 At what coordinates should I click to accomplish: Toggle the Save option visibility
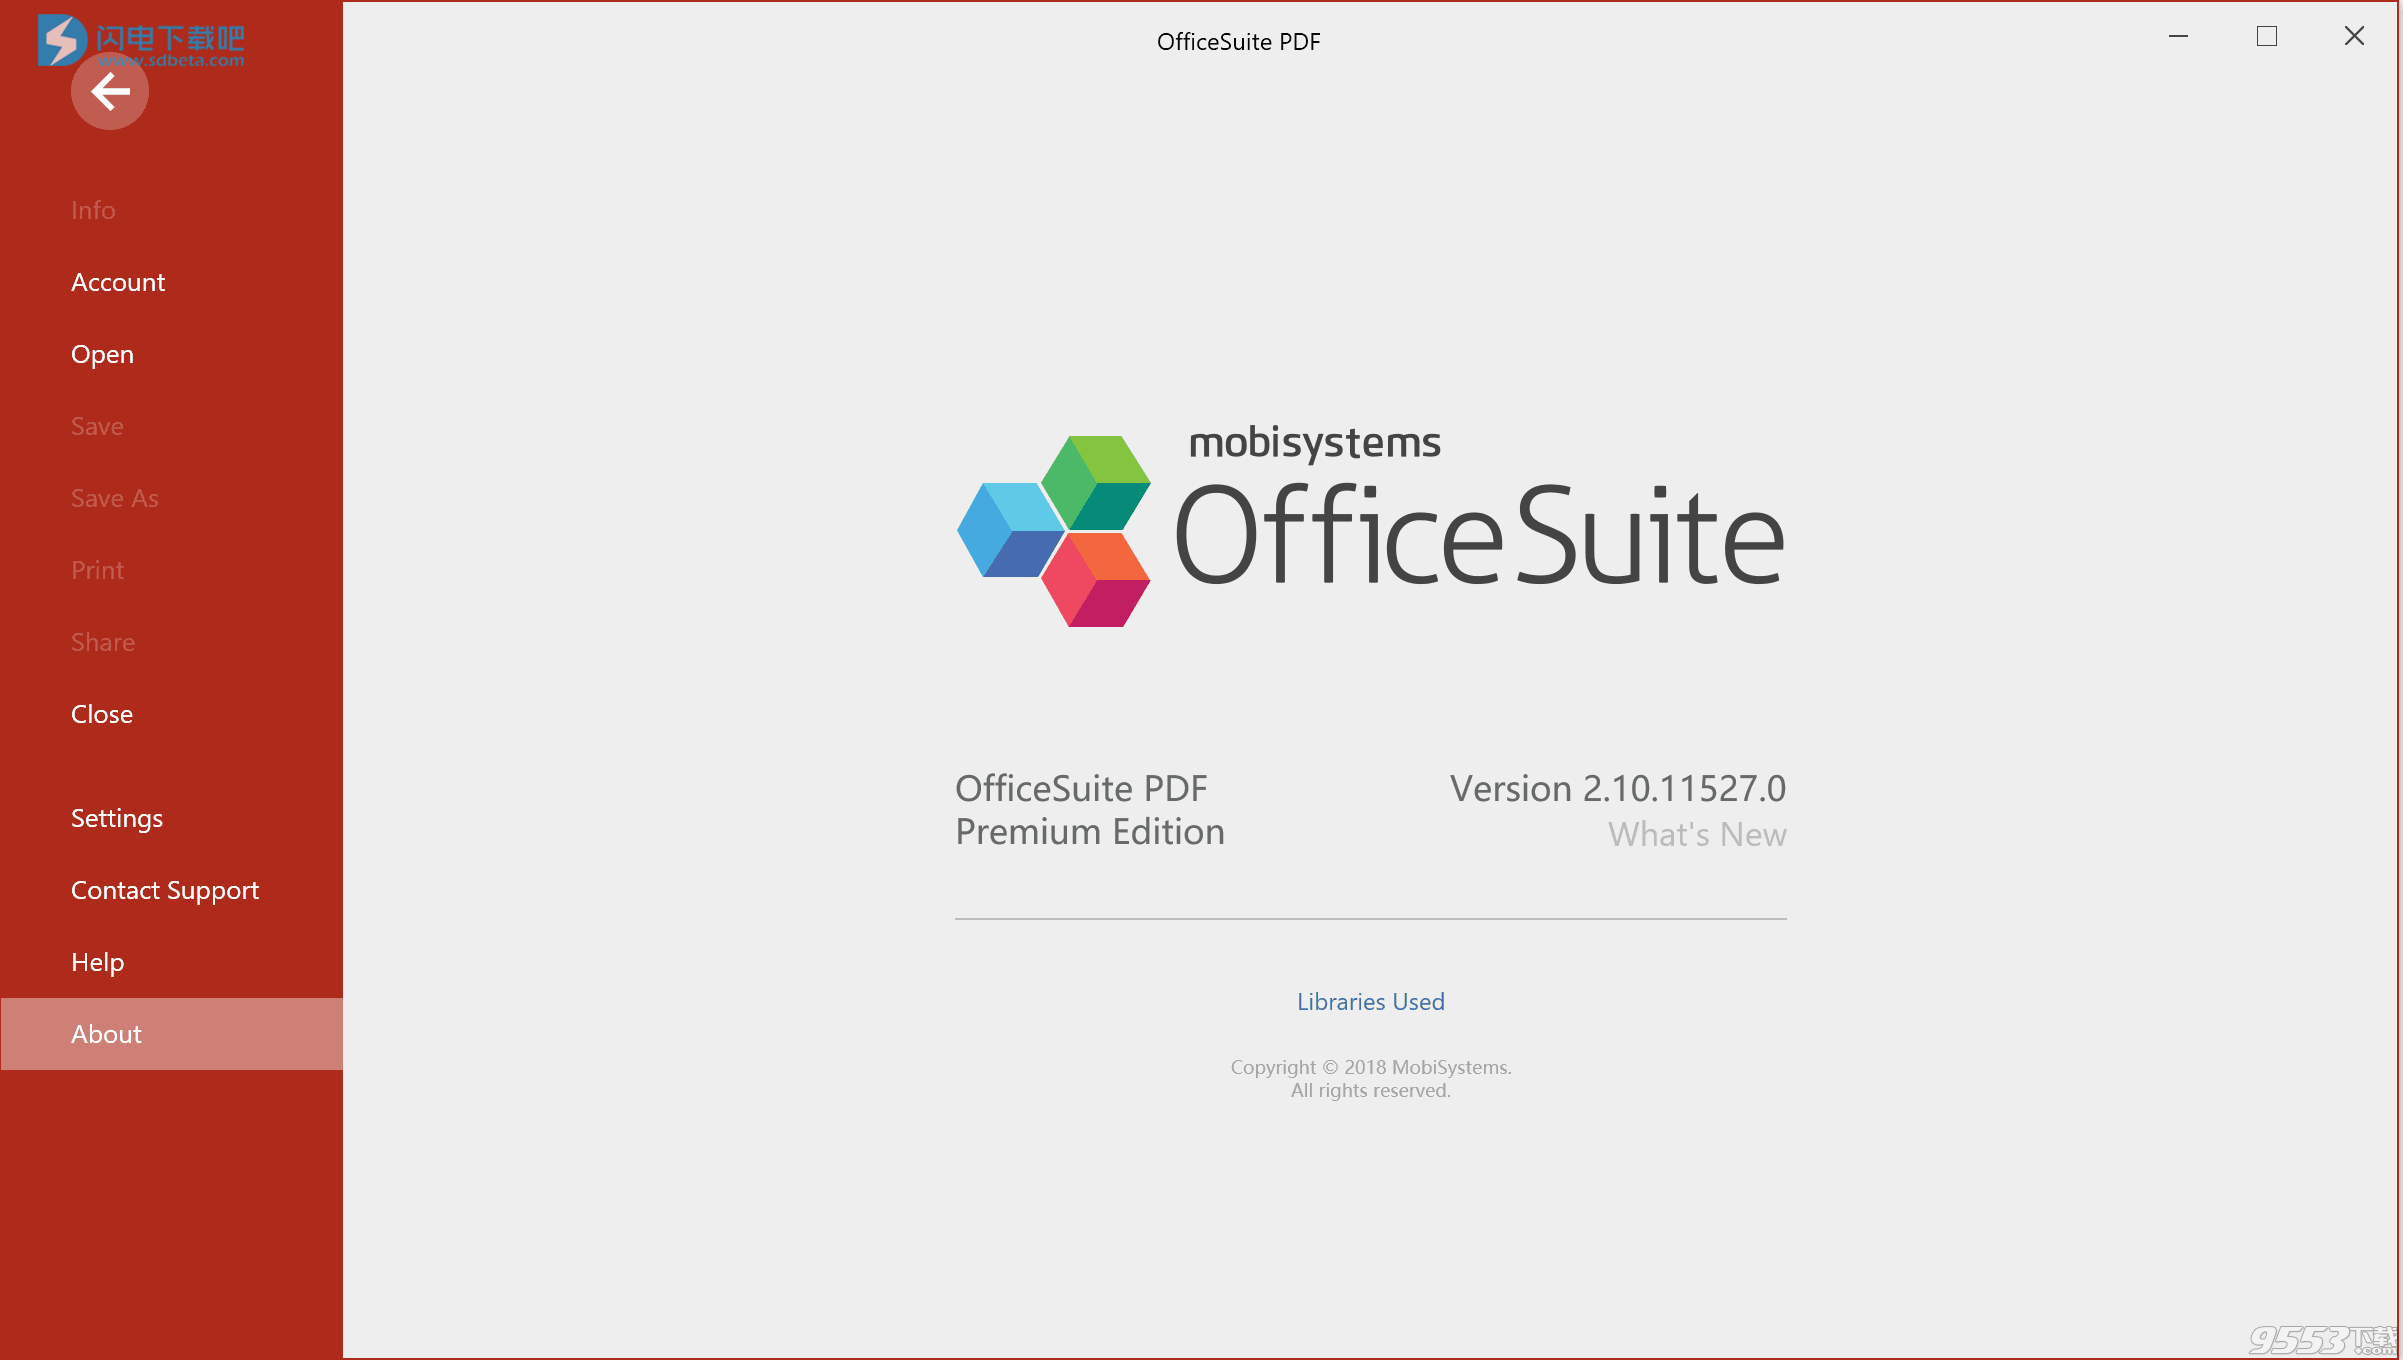click(96, 426)
